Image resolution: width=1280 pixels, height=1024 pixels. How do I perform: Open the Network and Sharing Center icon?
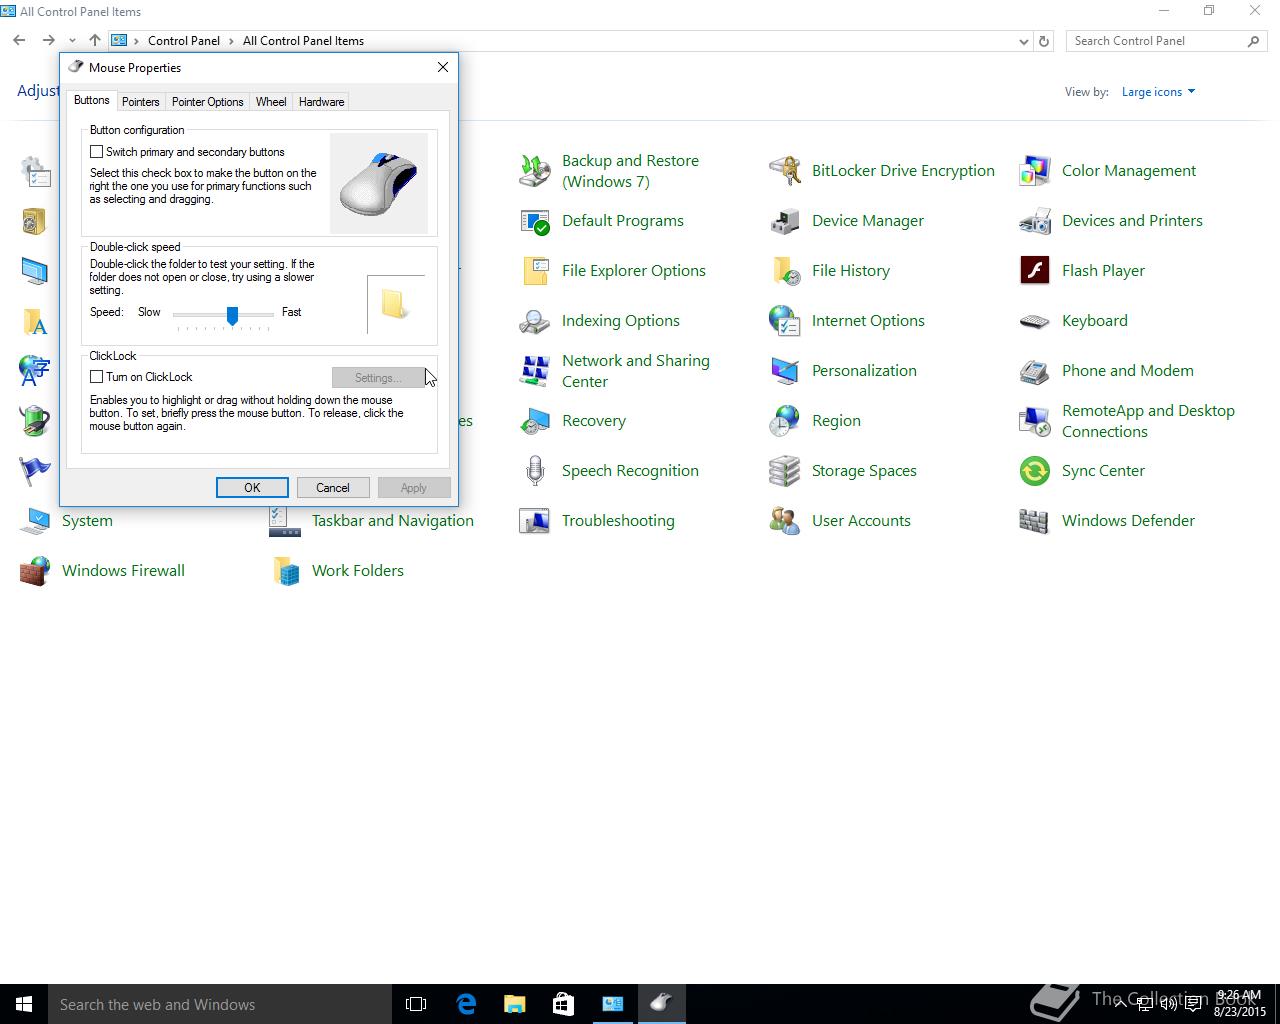(x=535, y=371)
